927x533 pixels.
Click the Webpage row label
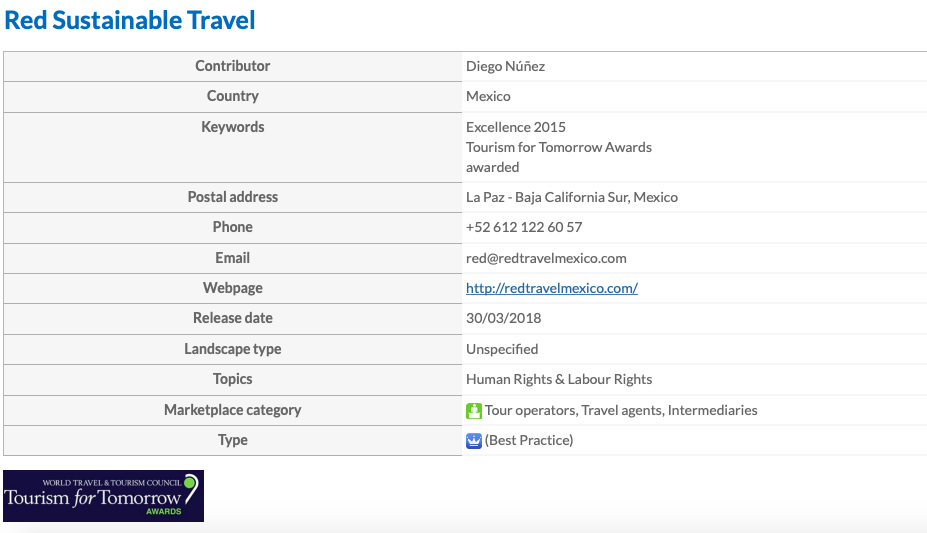tap(232, 288)
